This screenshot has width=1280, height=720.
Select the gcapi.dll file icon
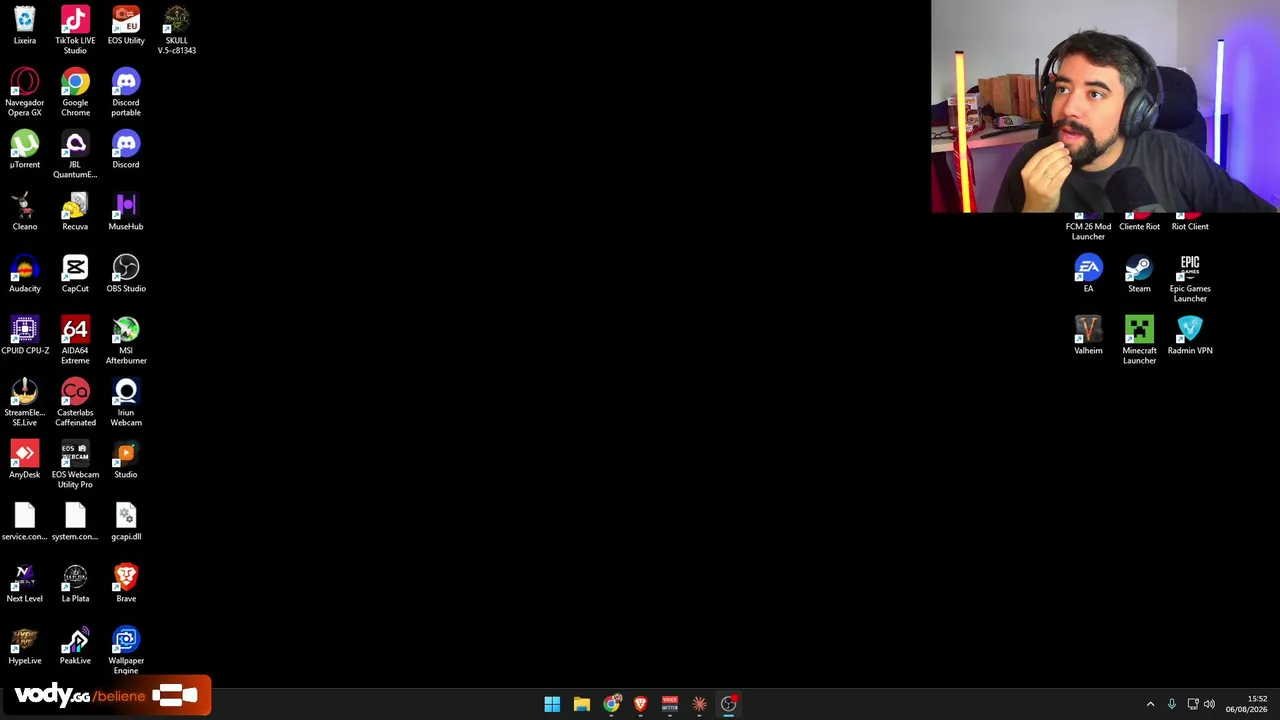pos(126,516)
